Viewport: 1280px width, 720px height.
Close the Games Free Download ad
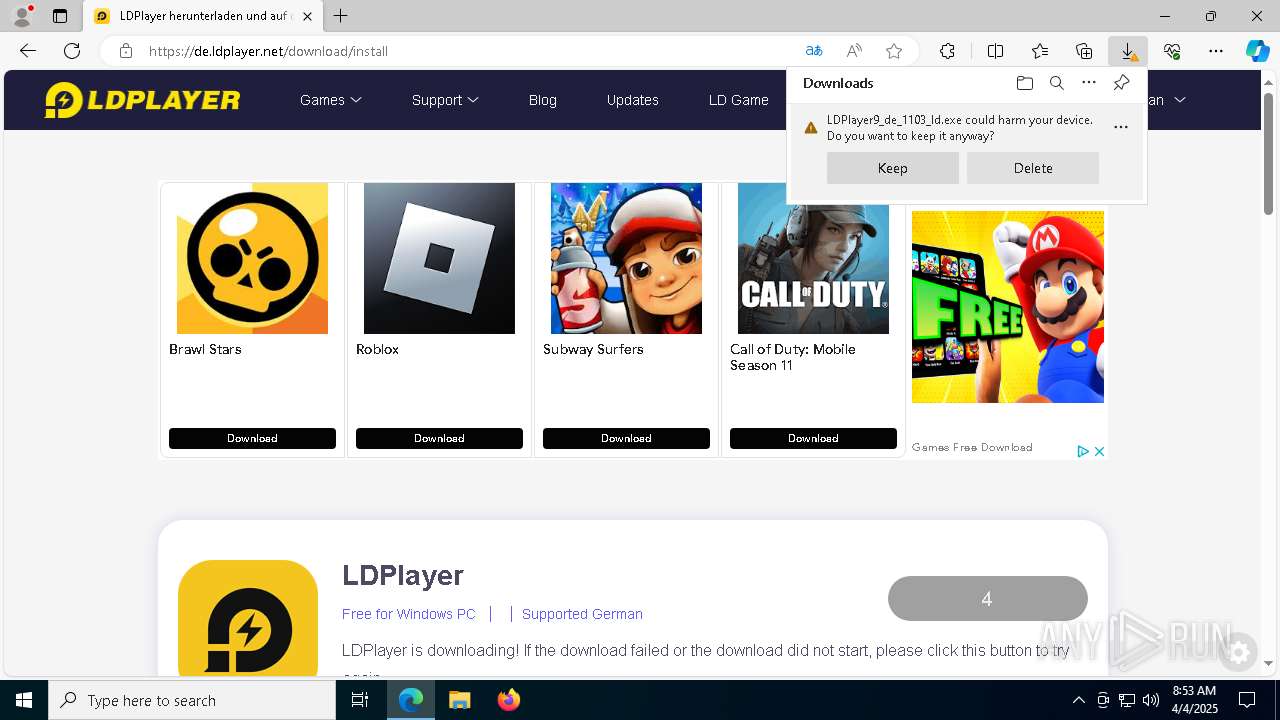tap(1099, 451)
